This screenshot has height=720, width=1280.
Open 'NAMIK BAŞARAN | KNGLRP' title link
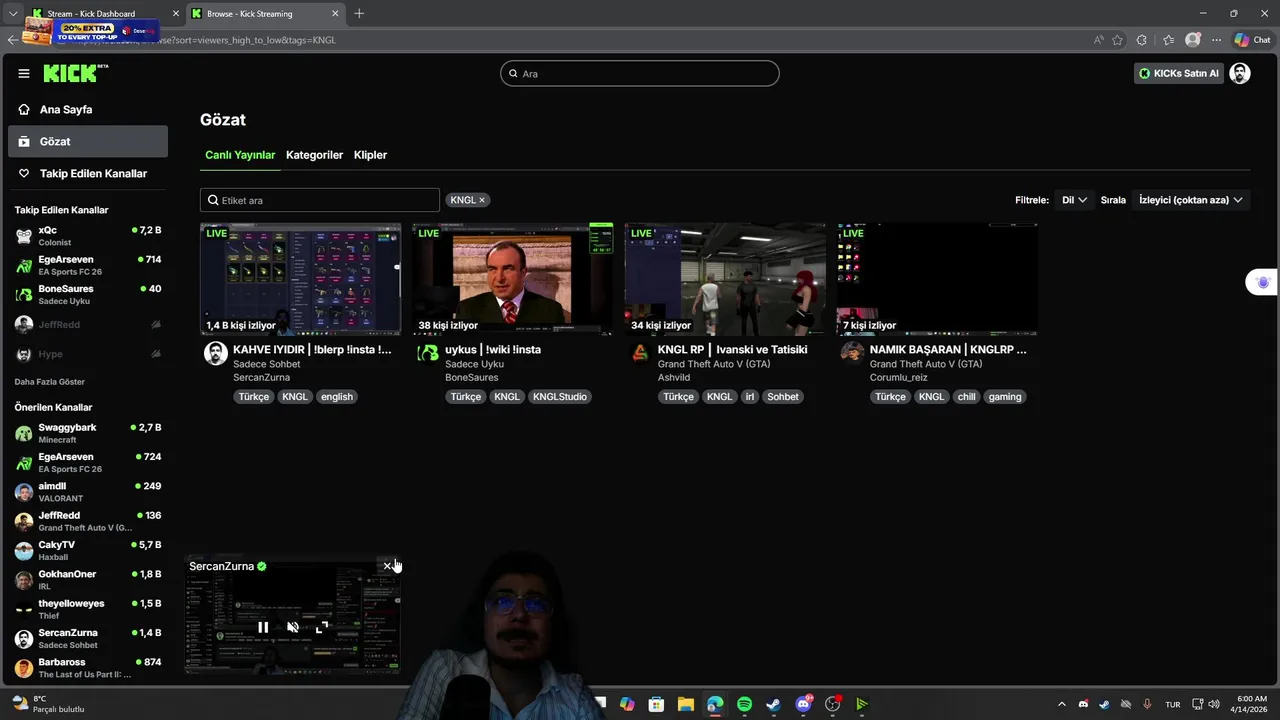[x=948, y=350]
